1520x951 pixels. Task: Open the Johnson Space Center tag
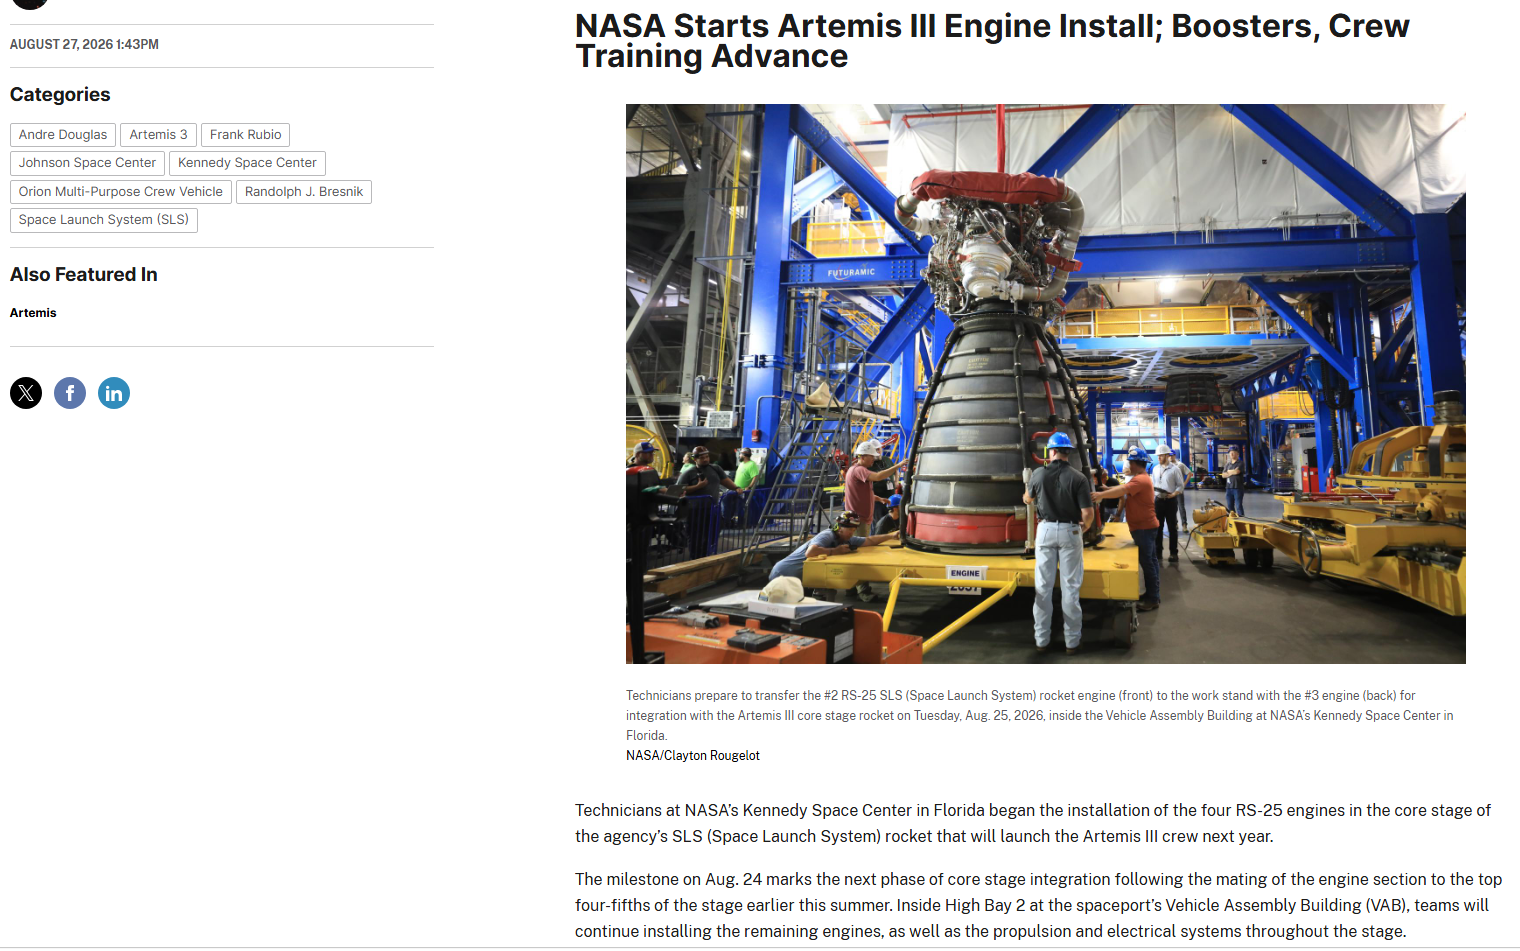coord(87,163)
